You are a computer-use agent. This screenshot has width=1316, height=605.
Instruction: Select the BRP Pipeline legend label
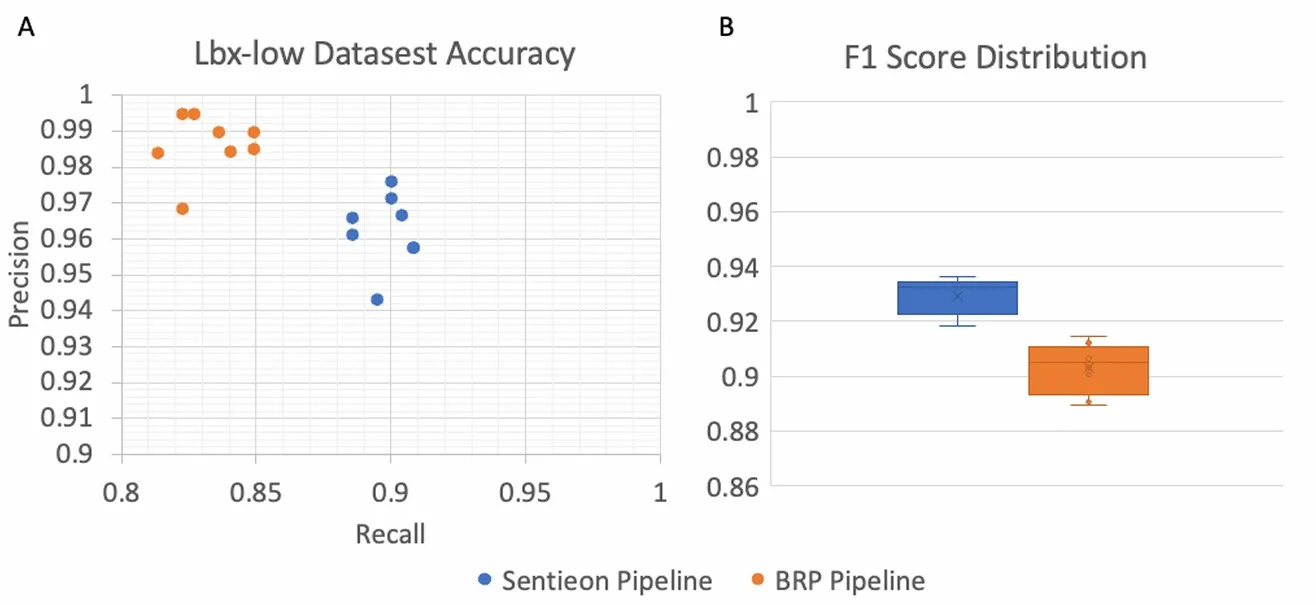pyautogui.click(x=849, y=581)
